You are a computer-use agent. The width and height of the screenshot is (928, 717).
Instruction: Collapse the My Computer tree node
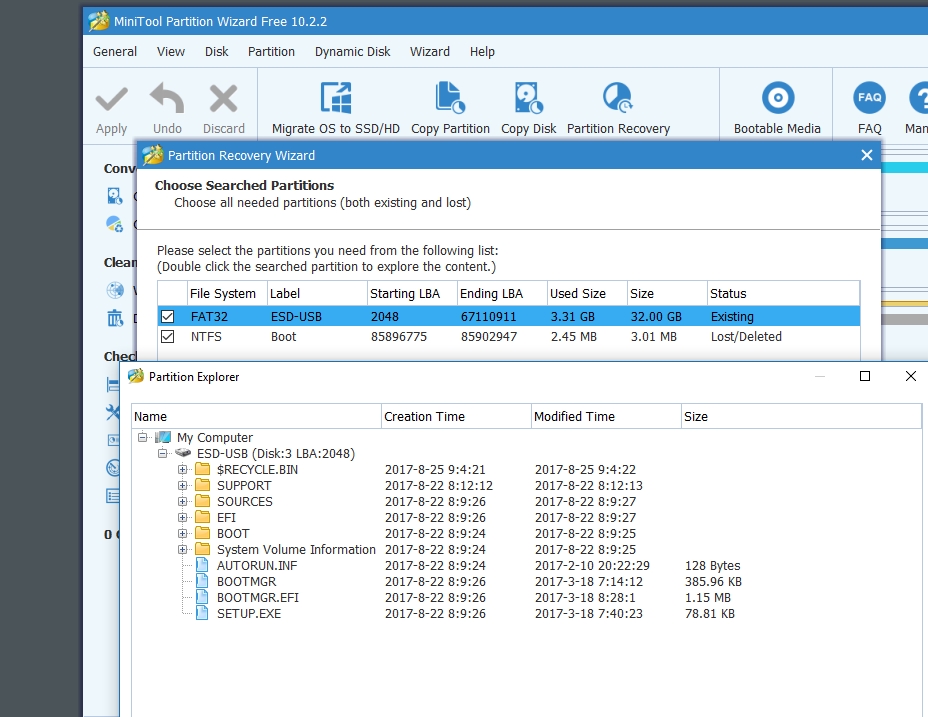(142, 438)
